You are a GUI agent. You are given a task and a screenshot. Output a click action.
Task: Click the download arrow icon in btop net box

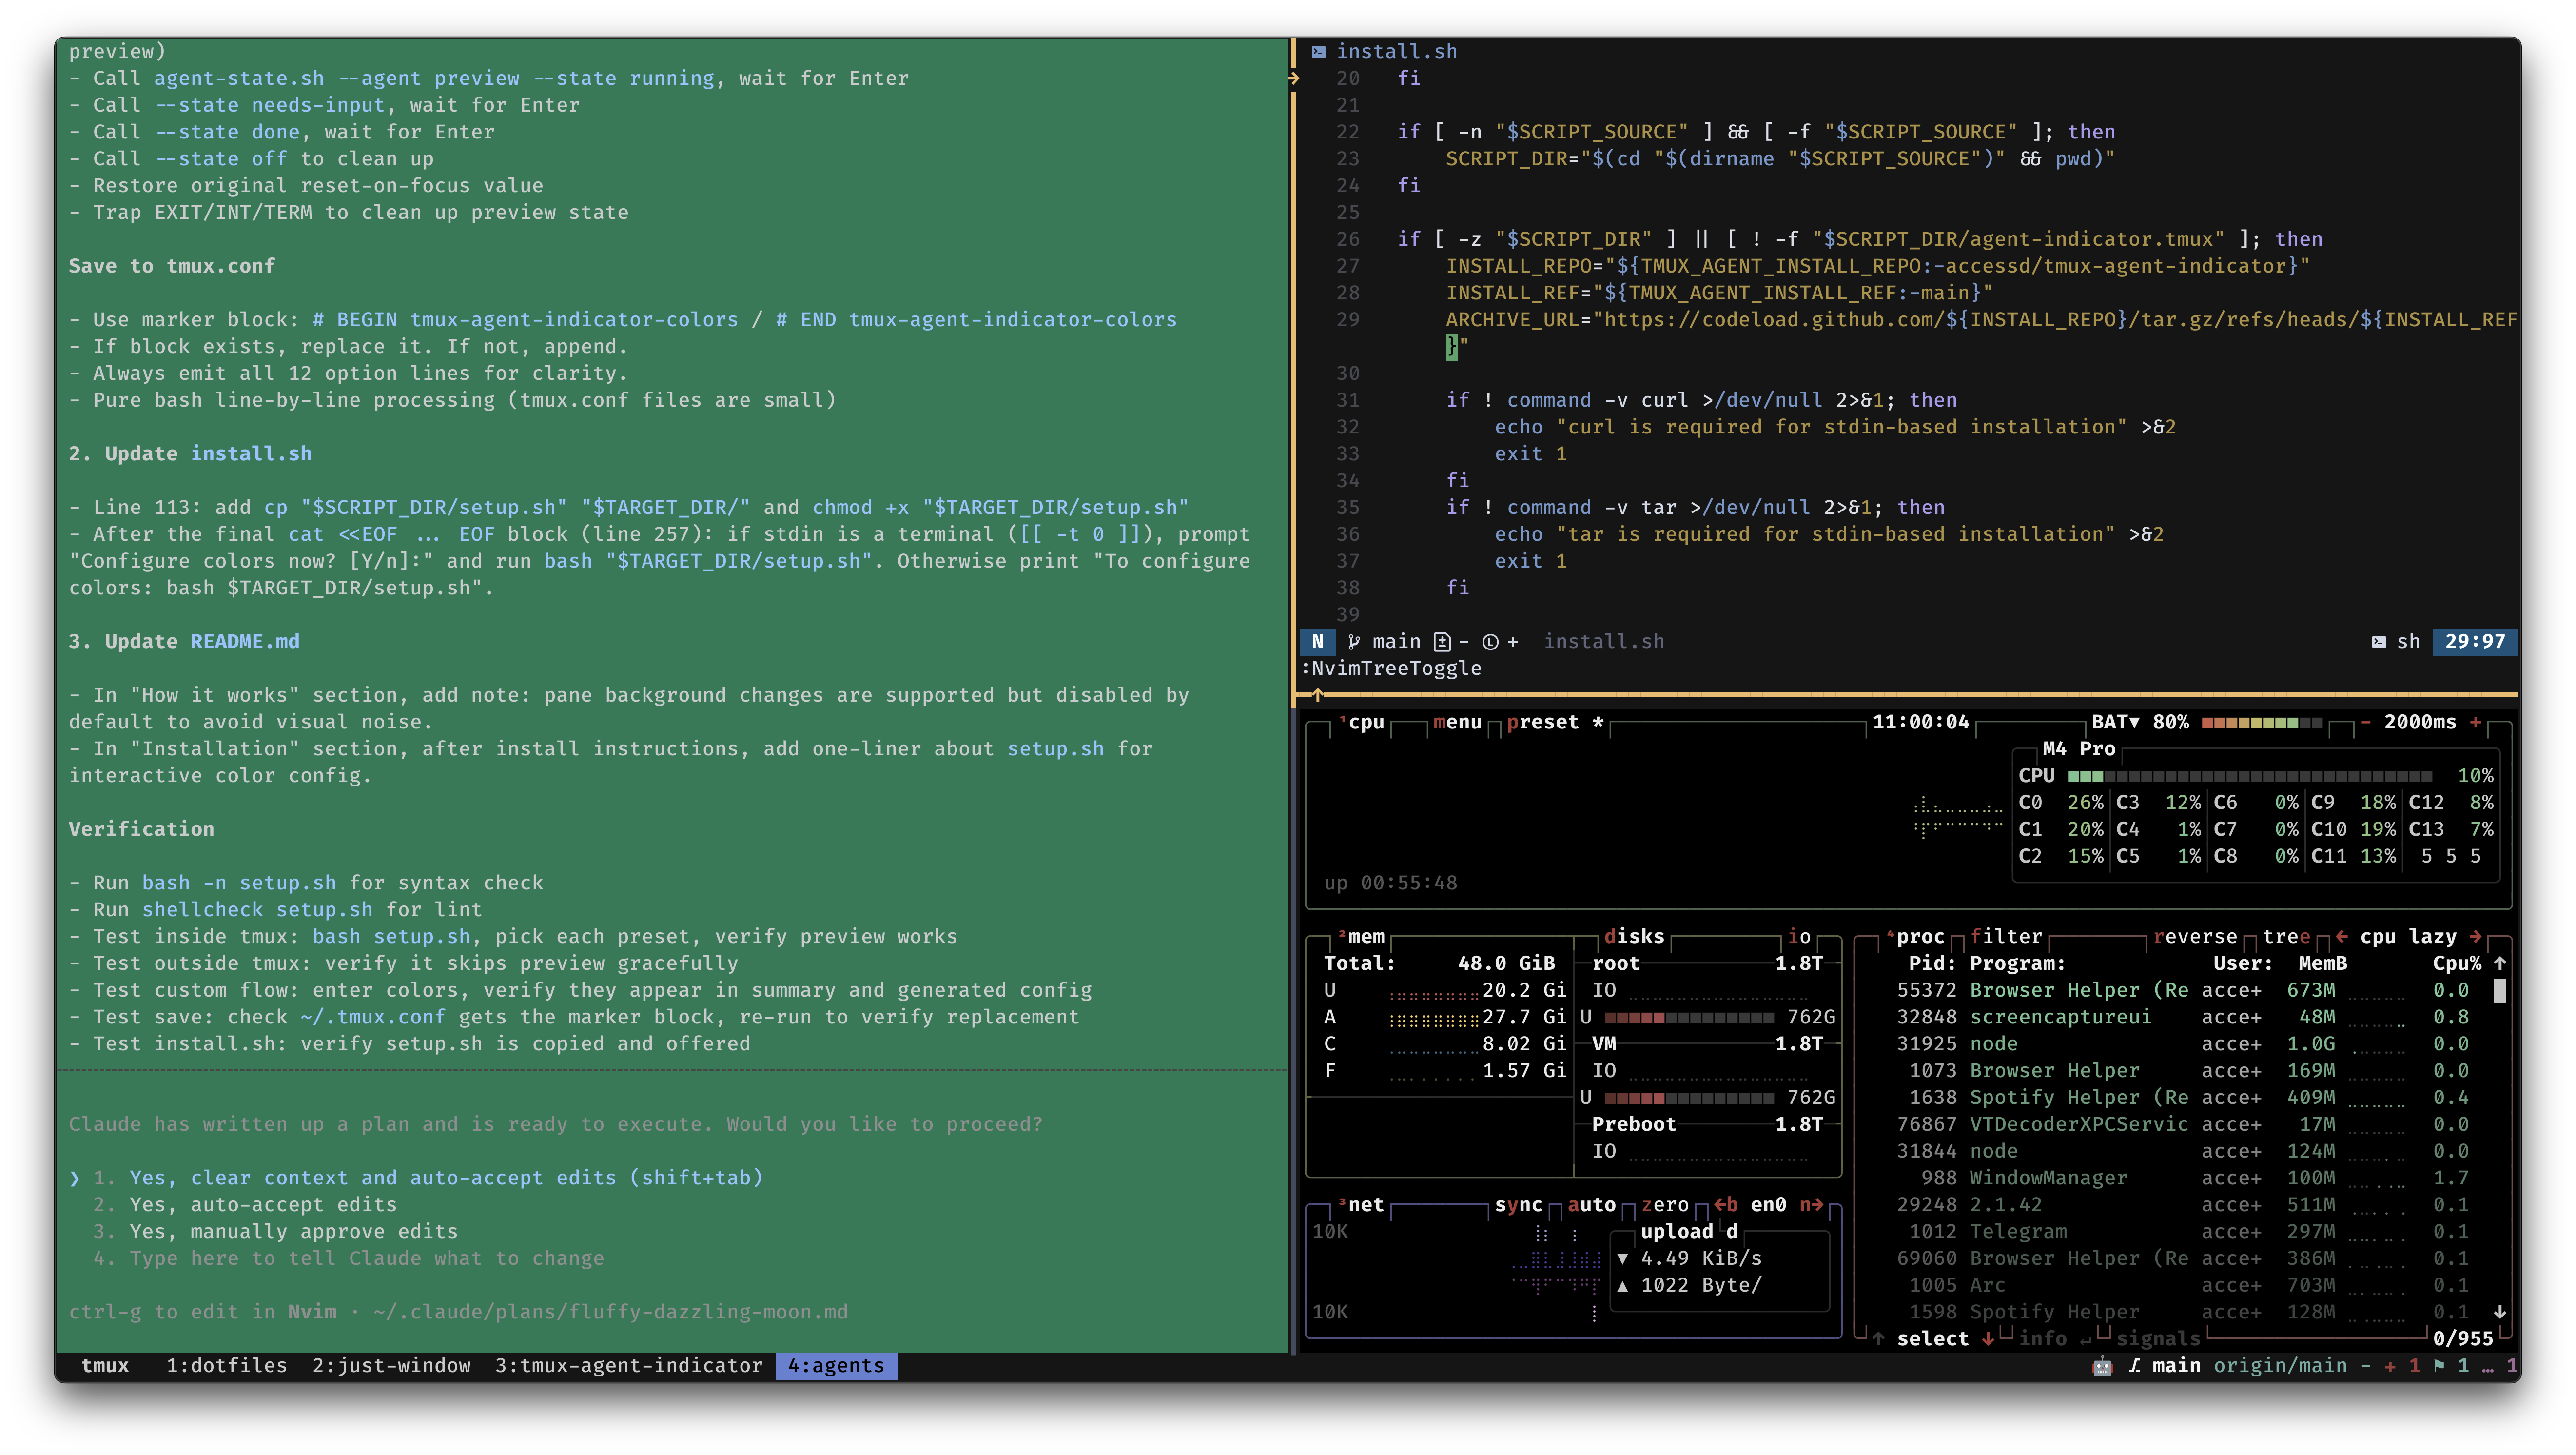(x=1622, y=1258)
